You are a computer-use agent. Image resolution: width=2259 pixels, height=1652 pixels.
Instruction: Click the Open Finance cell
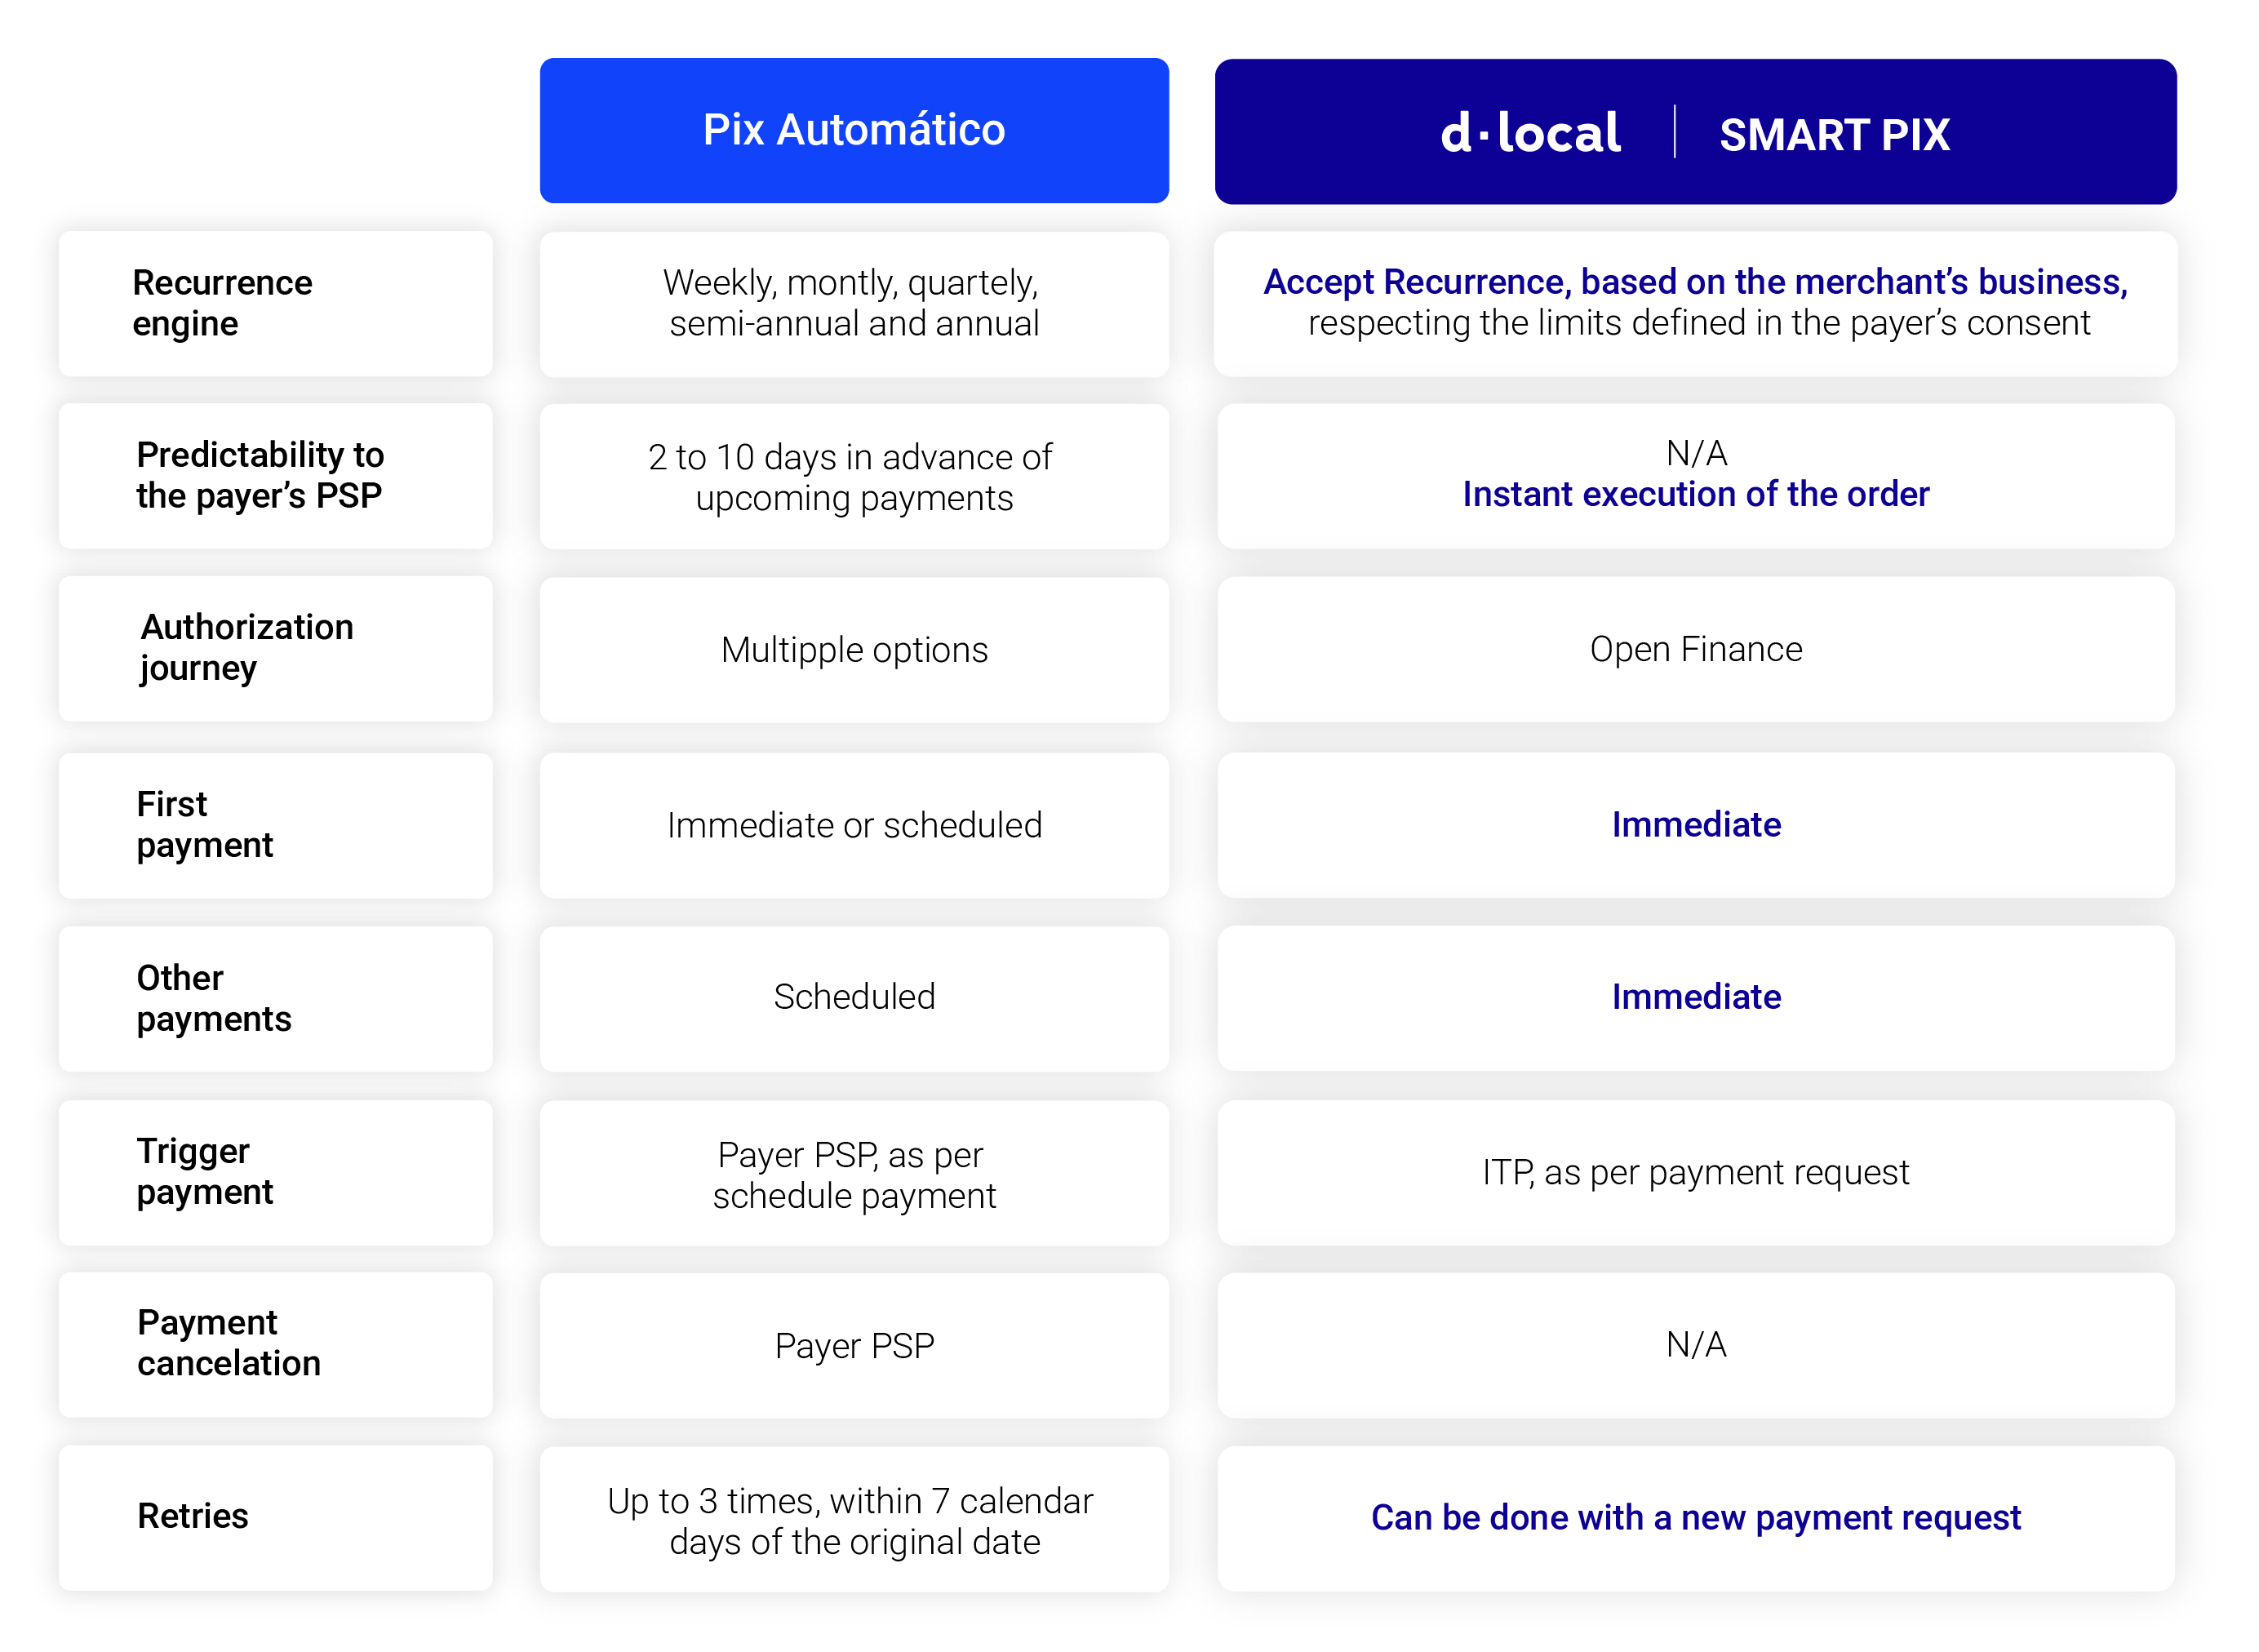coord(1696,649)
